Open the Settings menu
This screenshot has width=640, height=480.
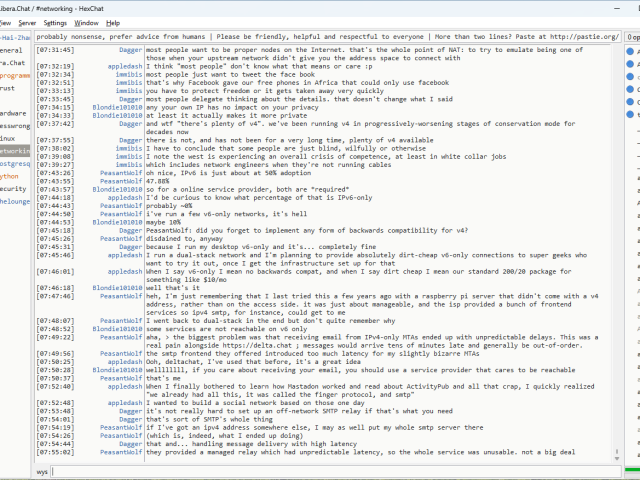pos(55,23)
